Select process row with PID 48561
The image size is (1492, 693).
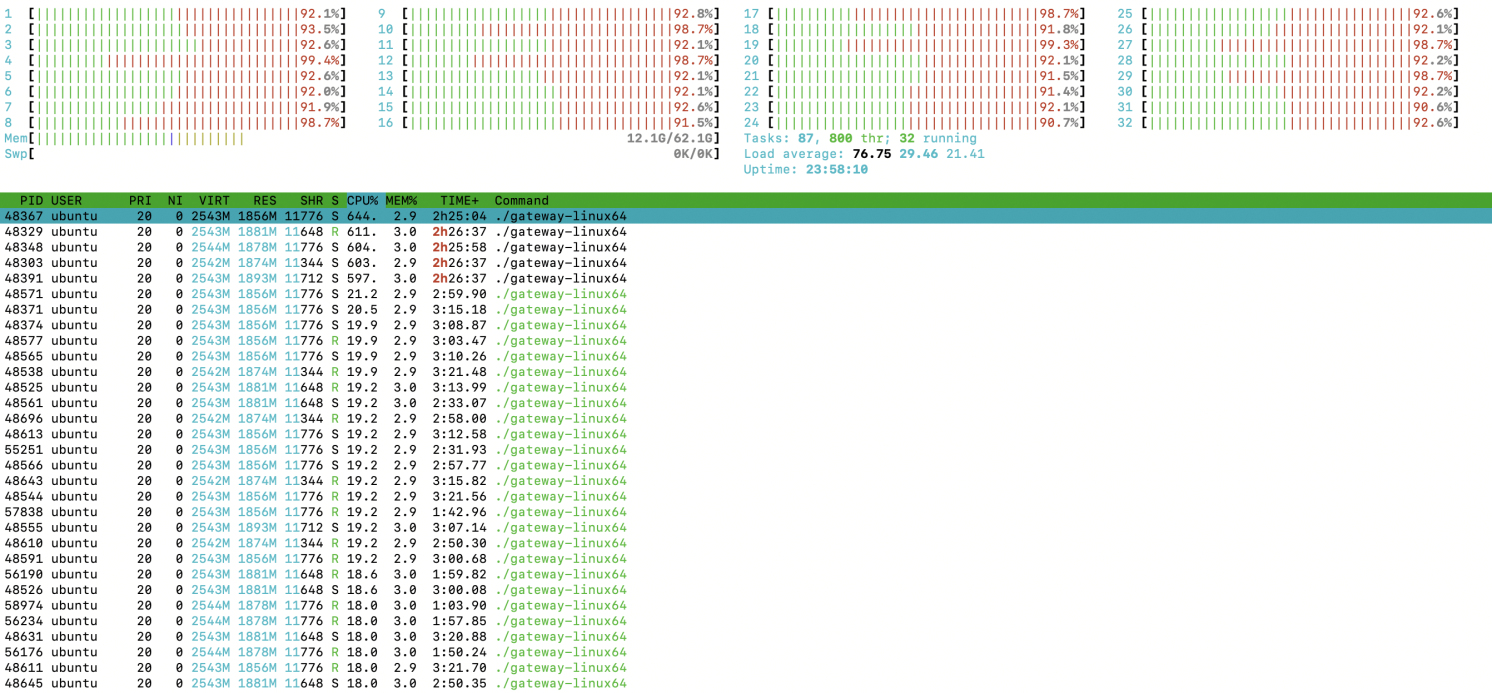click(746, 403)
